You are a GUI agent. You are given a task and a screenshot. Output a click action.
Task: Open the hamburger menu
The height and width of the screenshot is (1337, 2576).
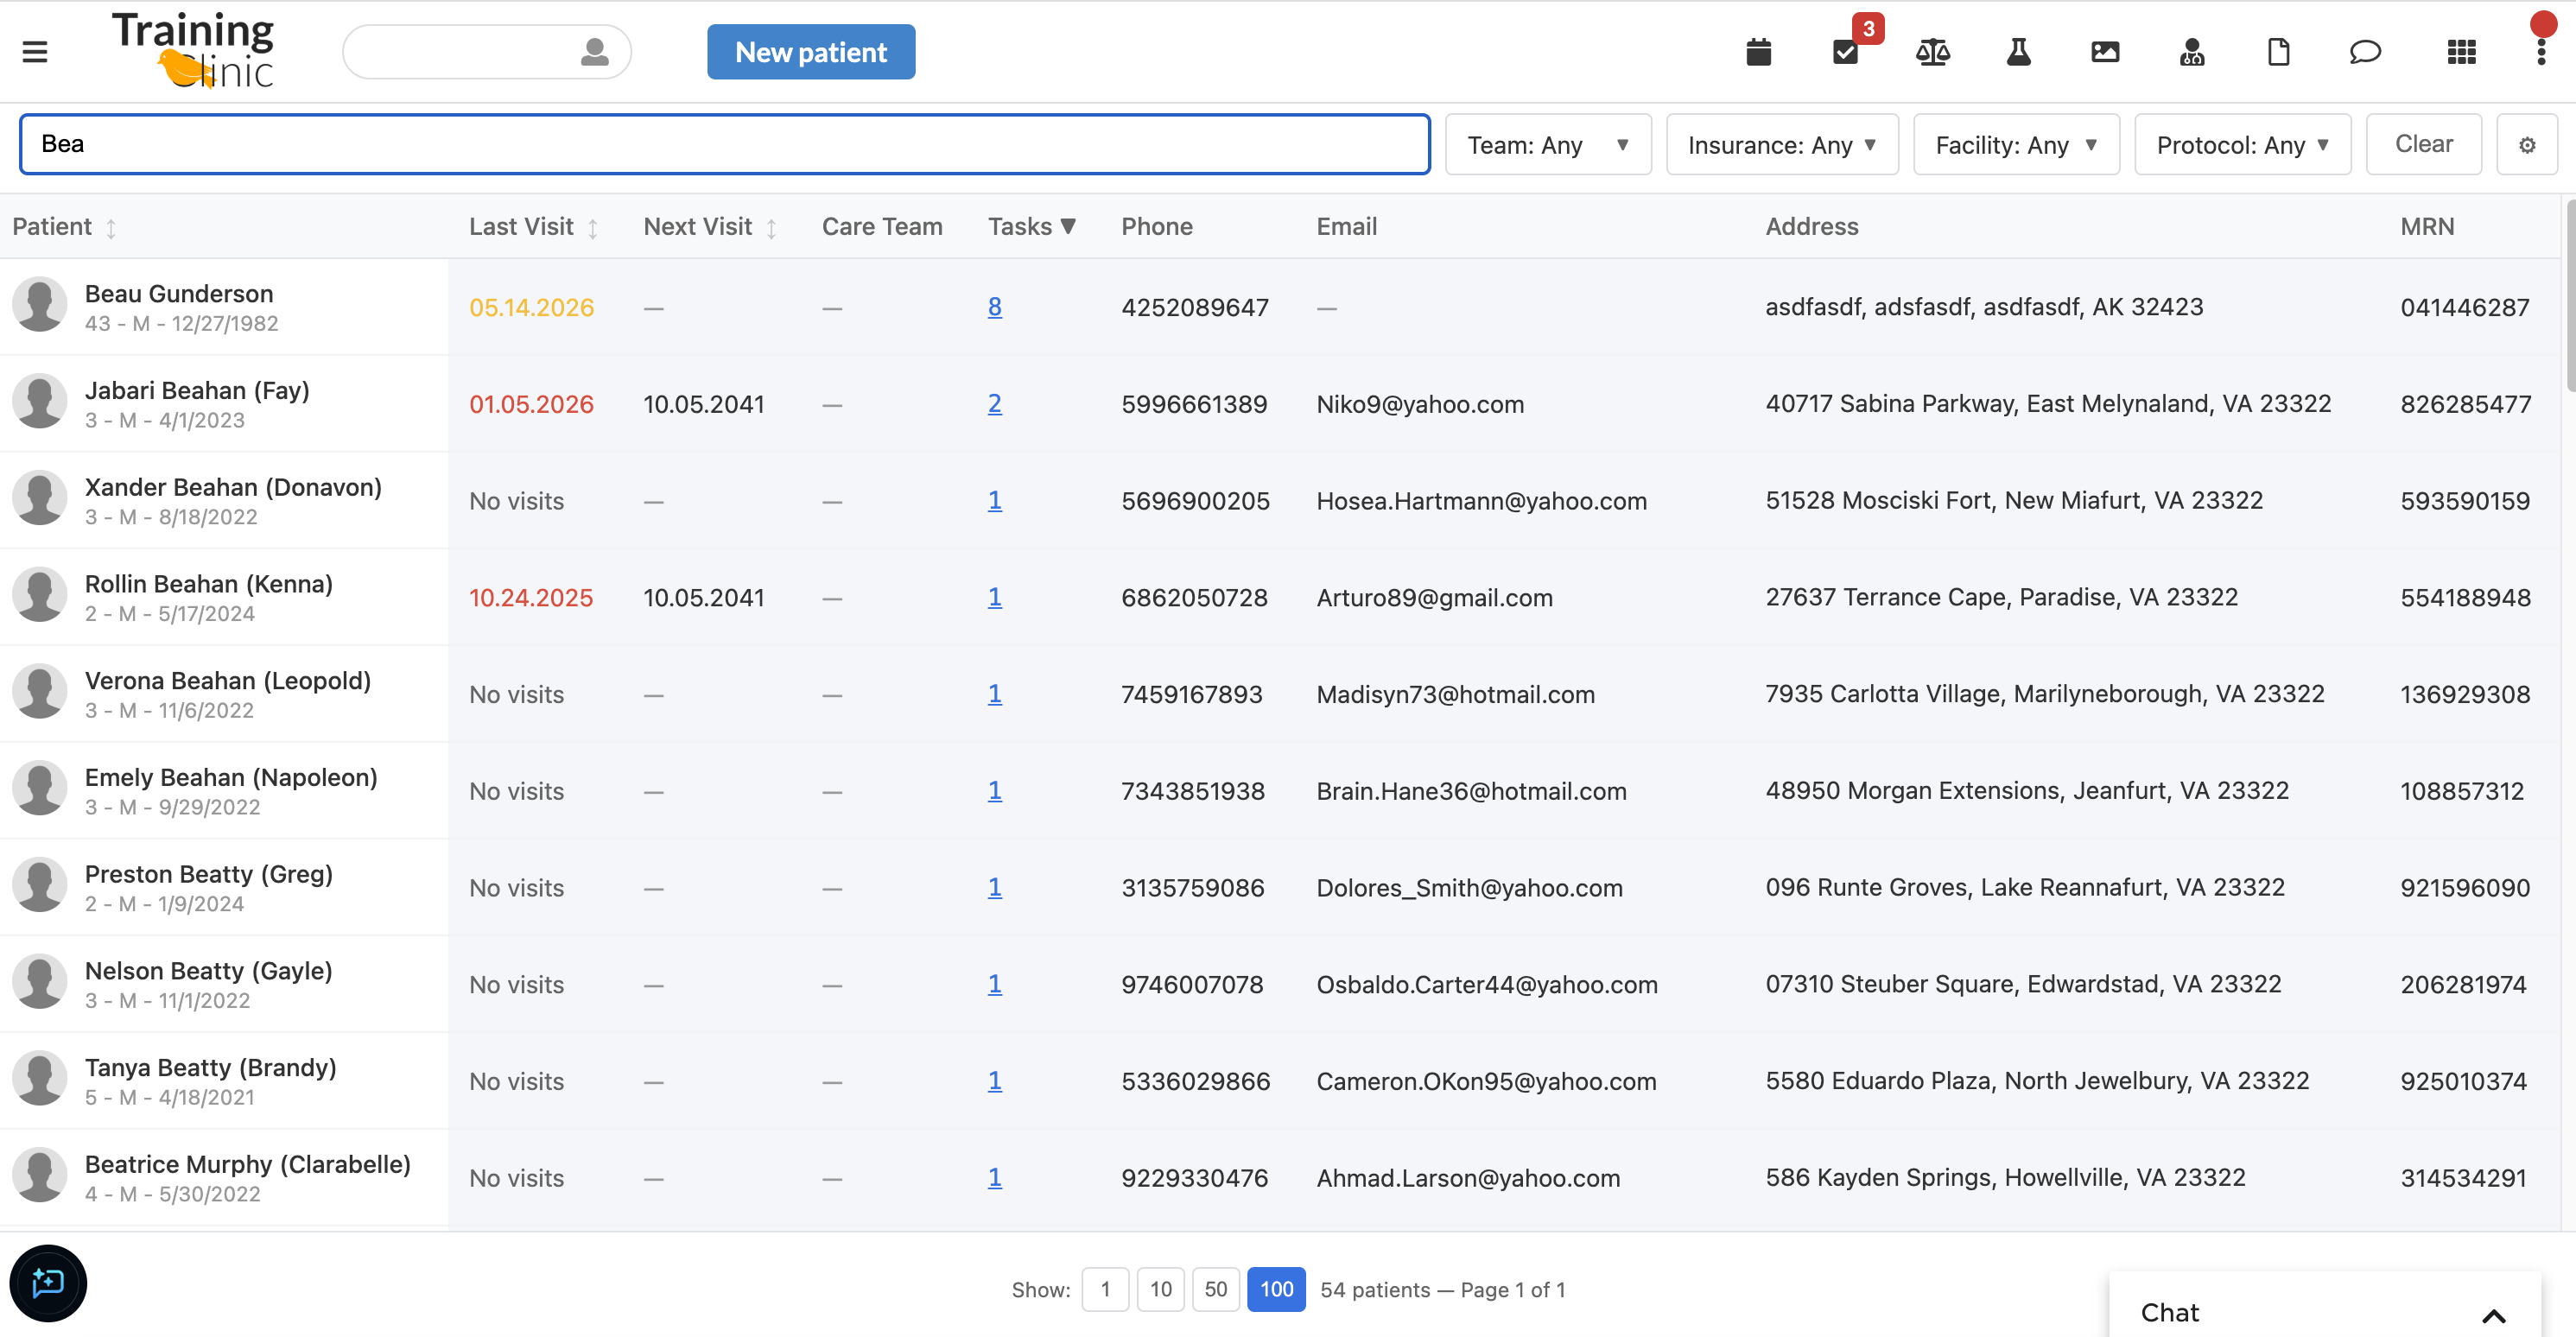(x=35, y=51)
